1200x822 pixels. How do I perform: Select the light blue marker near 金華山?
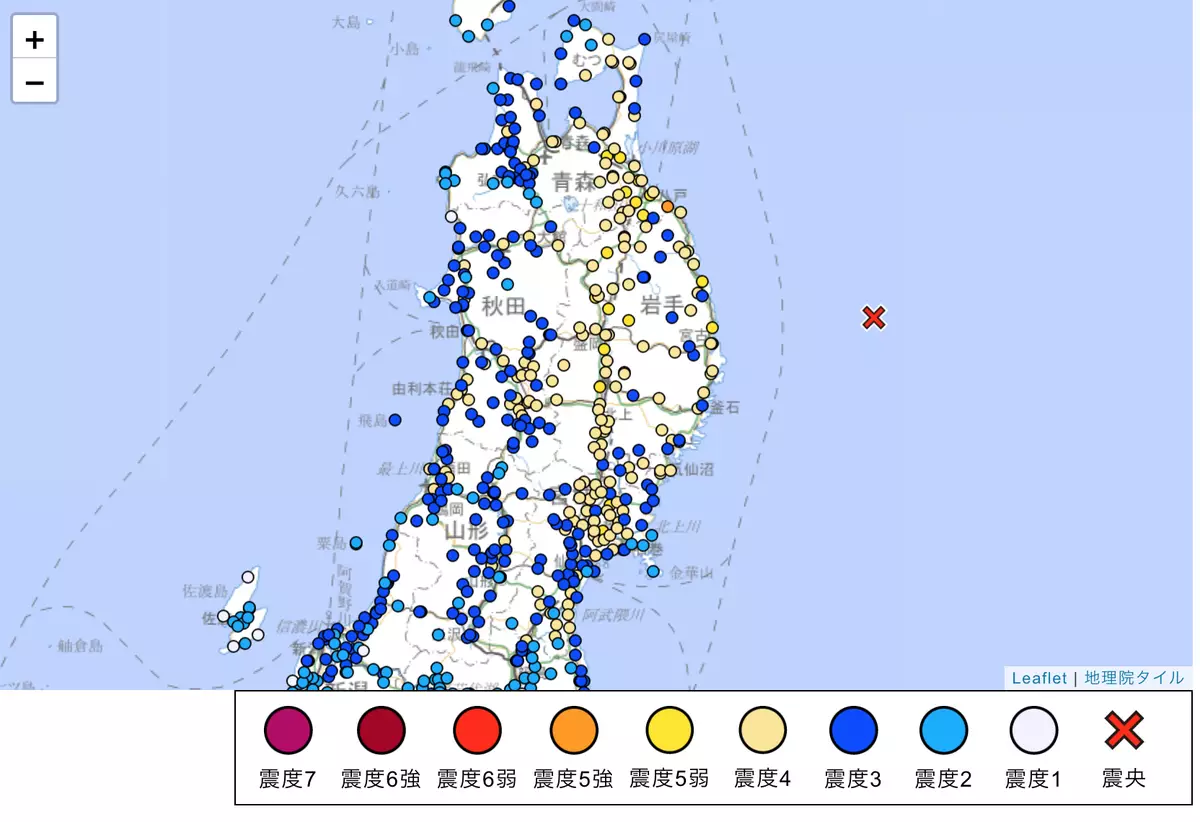(653, 571)
